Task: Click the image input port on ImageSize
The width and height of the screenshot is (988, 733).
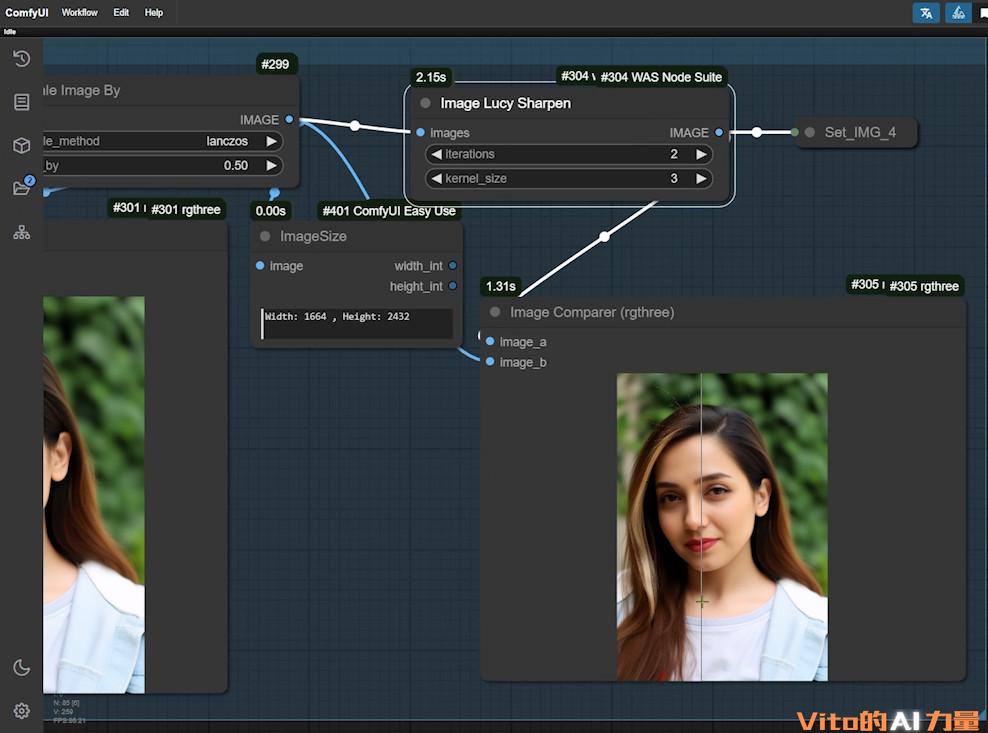Action: 260,266
